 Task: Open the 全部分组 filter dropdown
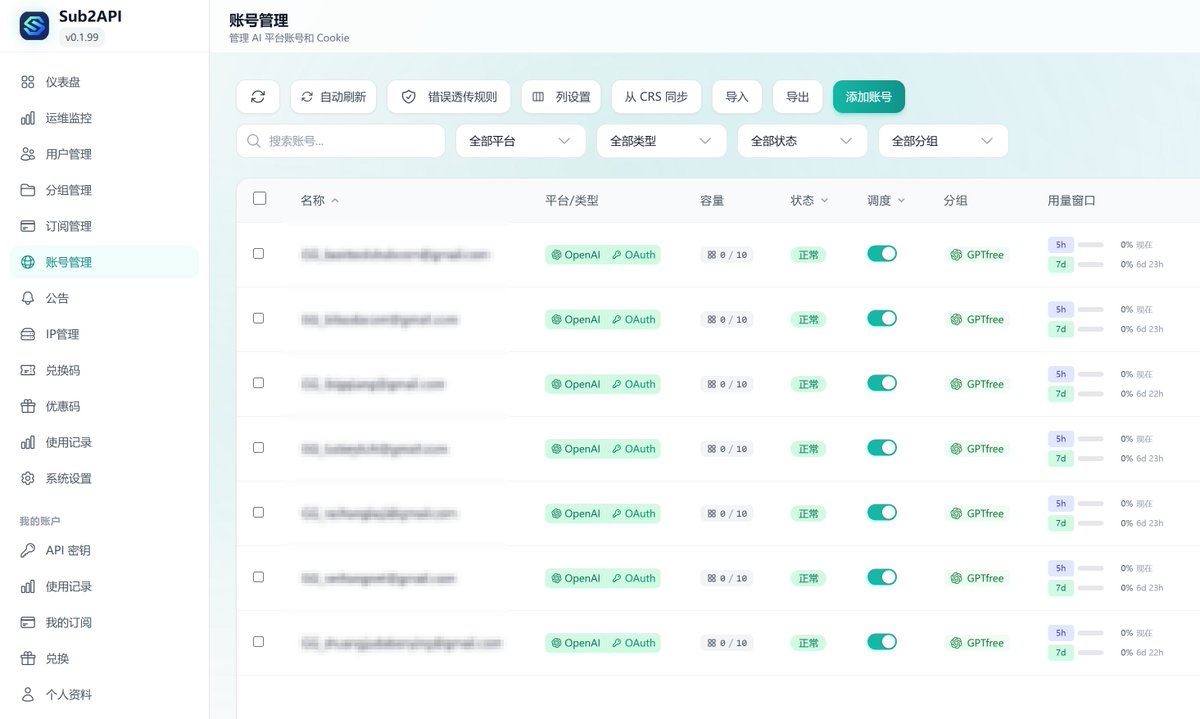click(x=943, y=141)
